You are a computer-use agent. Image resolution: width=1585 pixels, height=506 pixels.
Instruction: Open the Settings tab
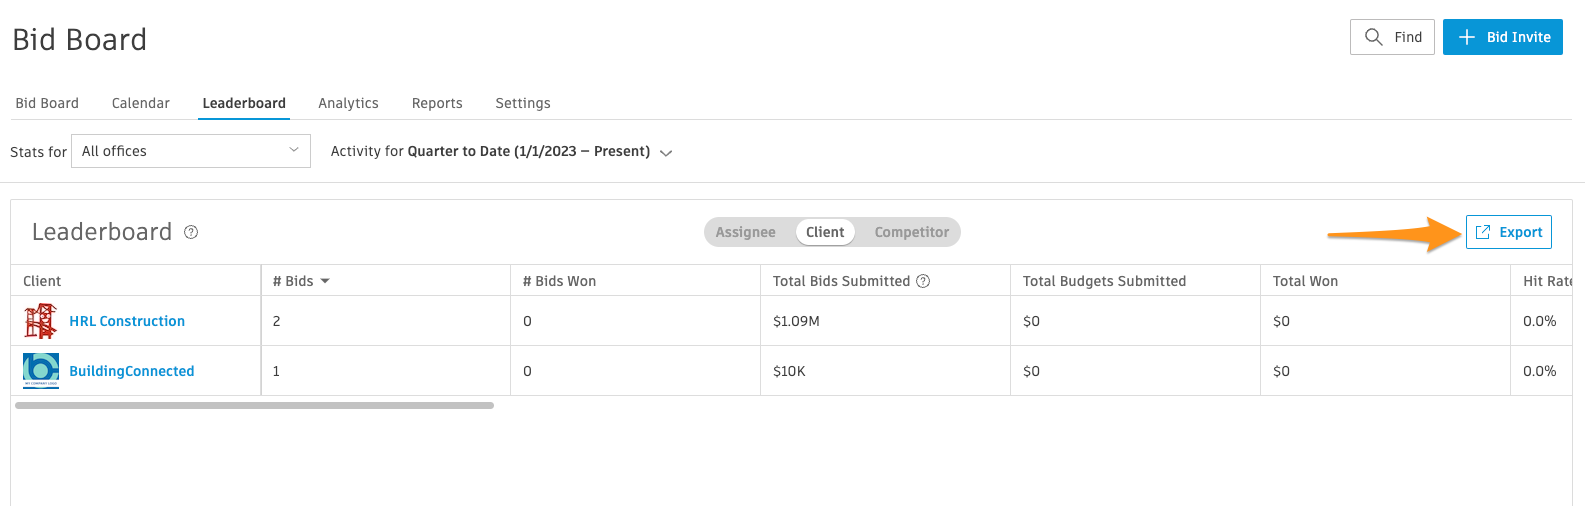pos(523,103)
